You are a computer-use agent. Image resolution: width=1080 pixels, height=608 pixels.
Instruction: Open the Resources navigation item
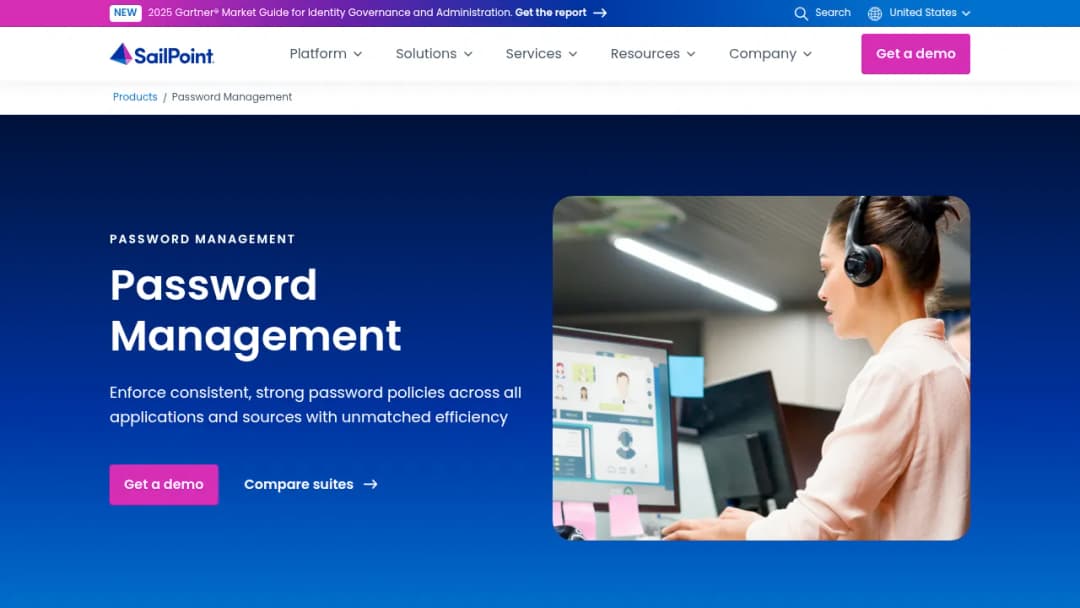653,54
